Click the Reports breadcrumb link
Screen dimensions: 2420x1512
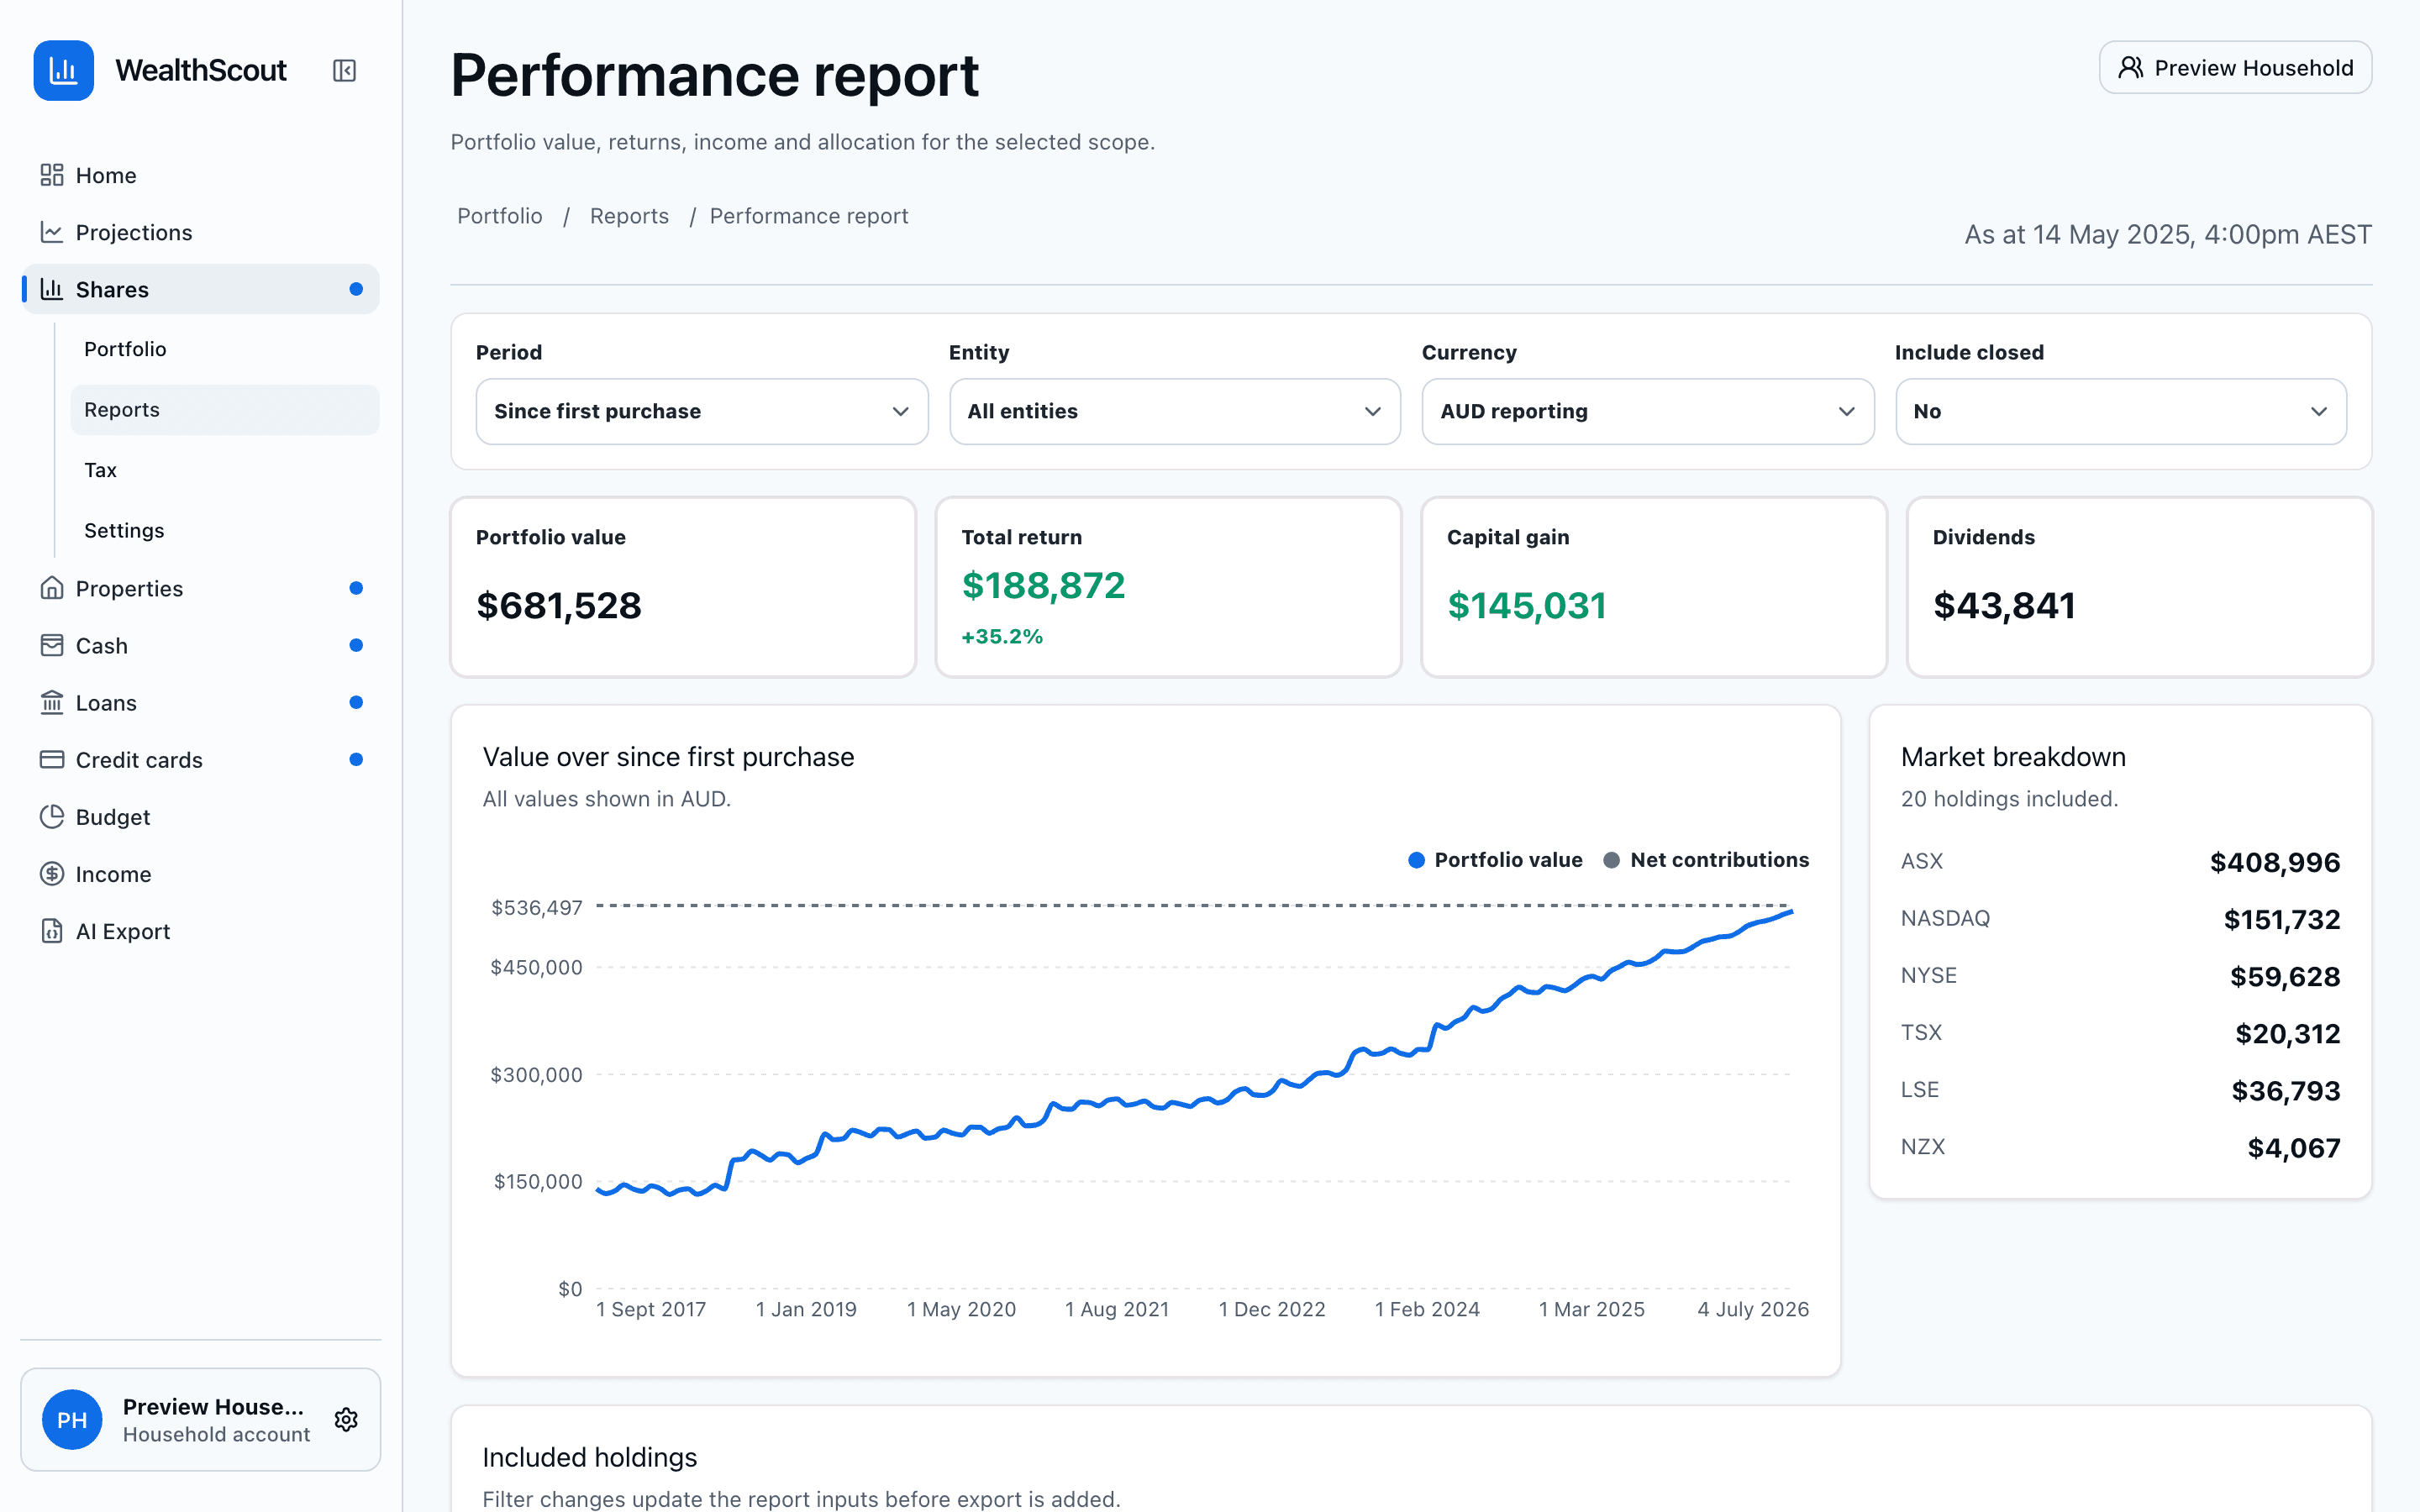tap(629, 216)
